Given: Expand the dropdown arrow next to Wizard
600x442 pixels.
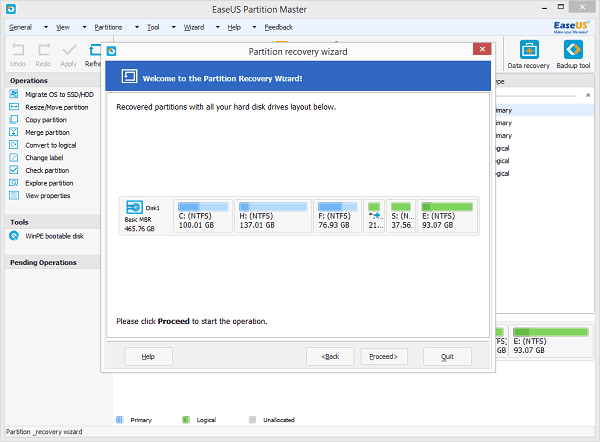Looking at the screenshot, I should click(x=217, y=27).
